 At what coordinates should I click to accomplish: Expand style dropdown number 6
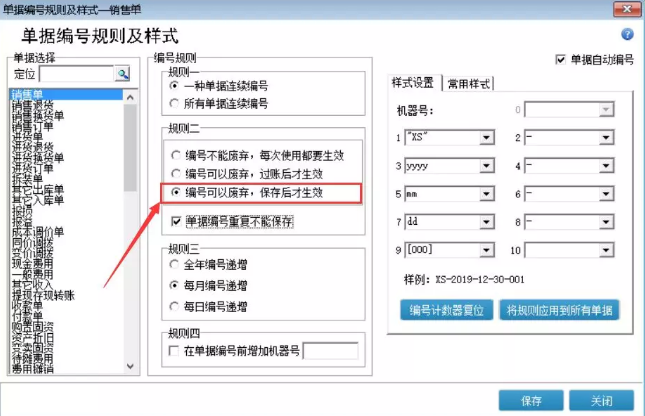pos(606,194)
